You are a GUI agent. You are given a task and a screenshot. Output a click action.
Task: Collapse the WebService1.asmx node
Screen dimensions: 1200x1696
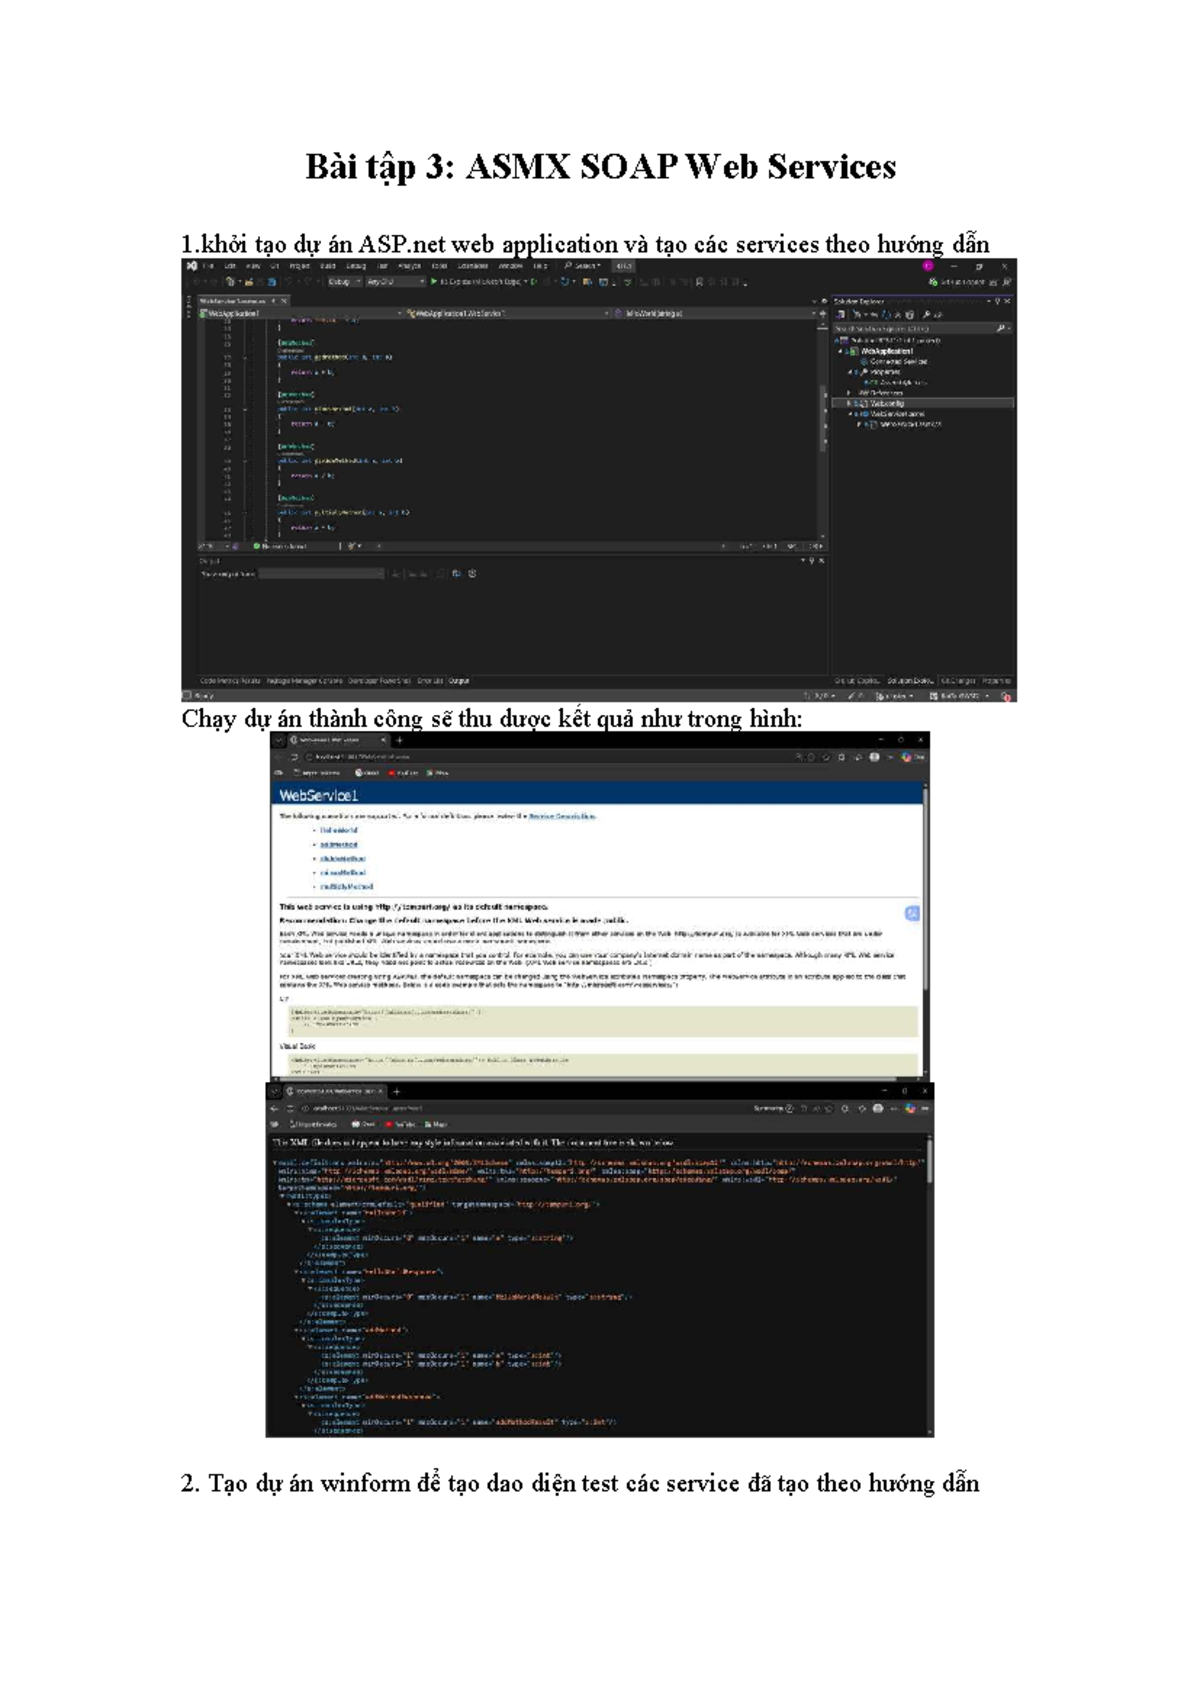coord(851,414)
